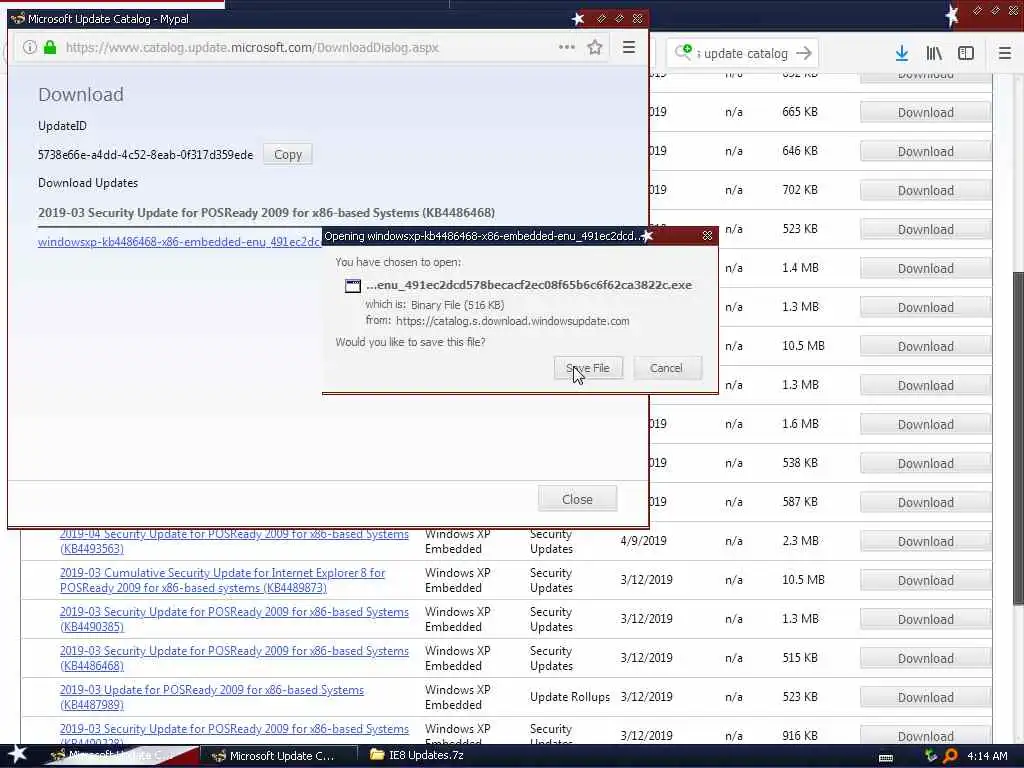Viewport: 1024px width, 768px height.
Task: Click 'Update Rollups' classification cell
Action: click(569, 697)
